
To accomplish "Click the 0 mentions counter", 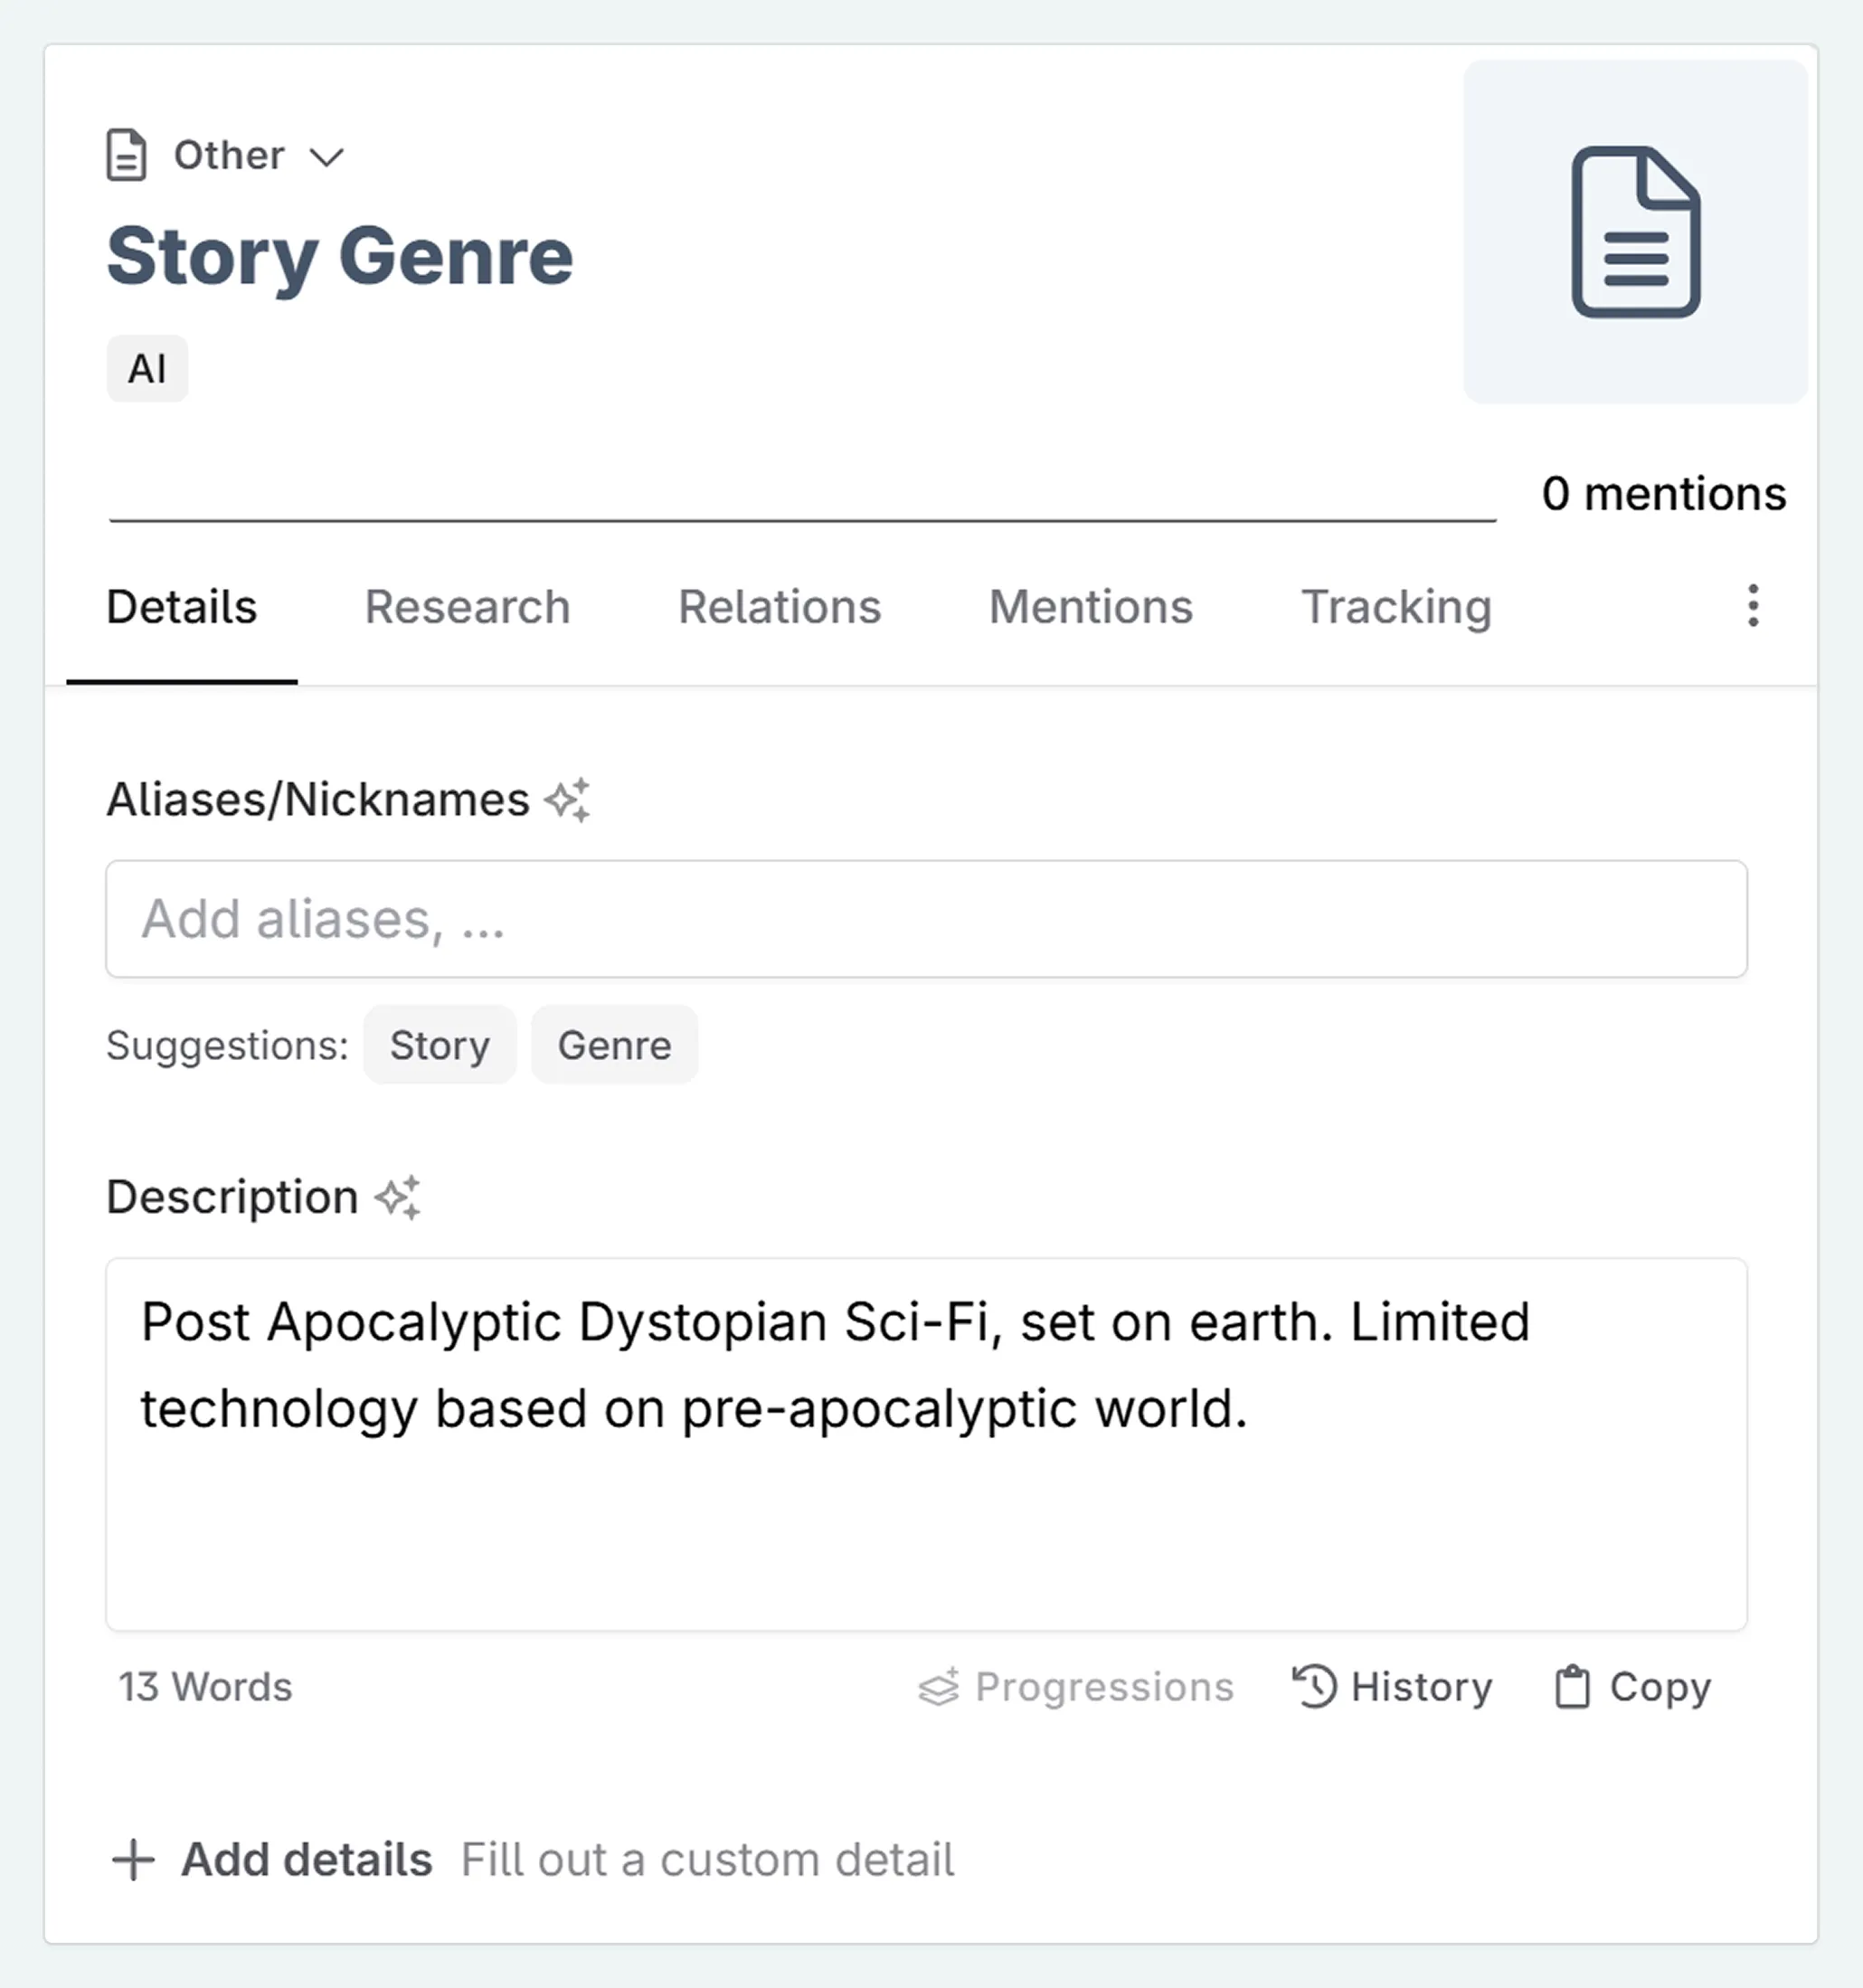I will [1663, 492].
